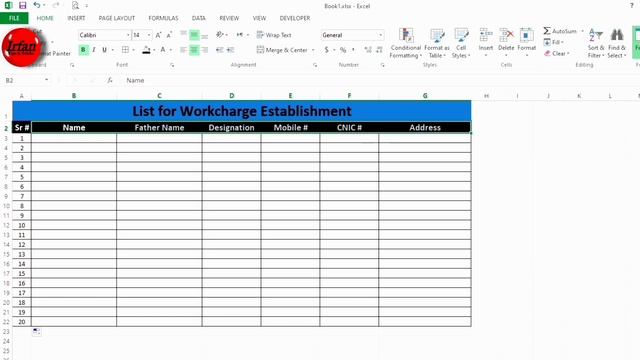Open Alignment dialog launcher
The height and width of the screenshot is (360, 640).
point(315,65)
